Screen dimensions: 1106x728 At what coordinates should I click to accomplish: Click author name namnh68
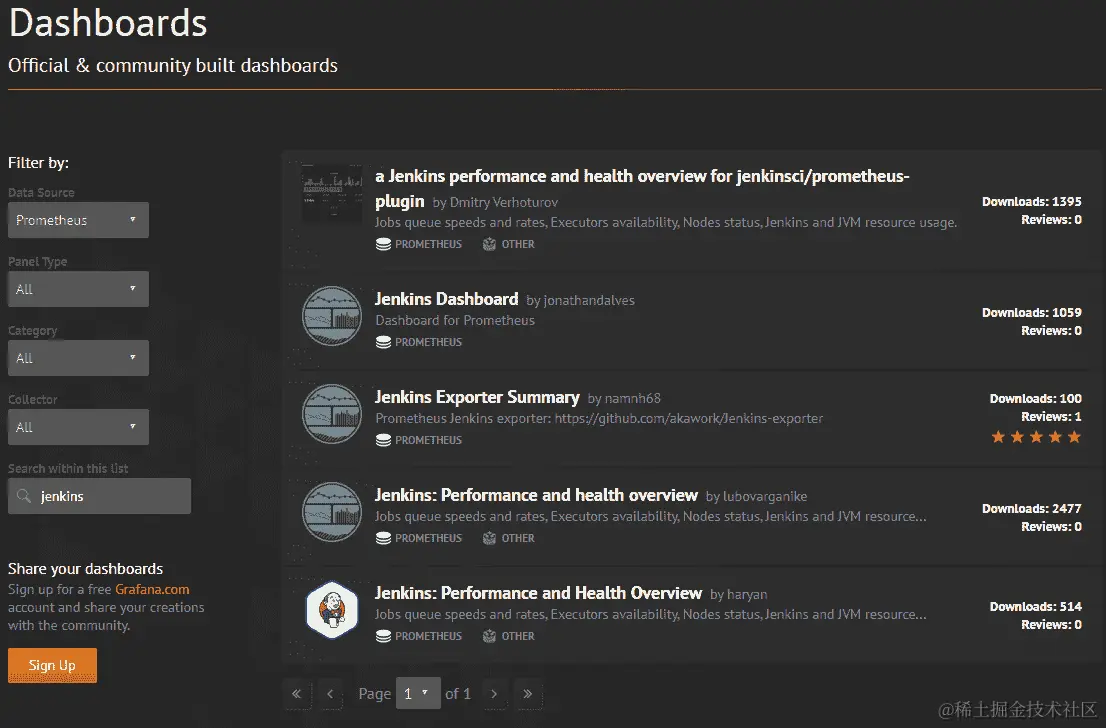pos(632,399)
